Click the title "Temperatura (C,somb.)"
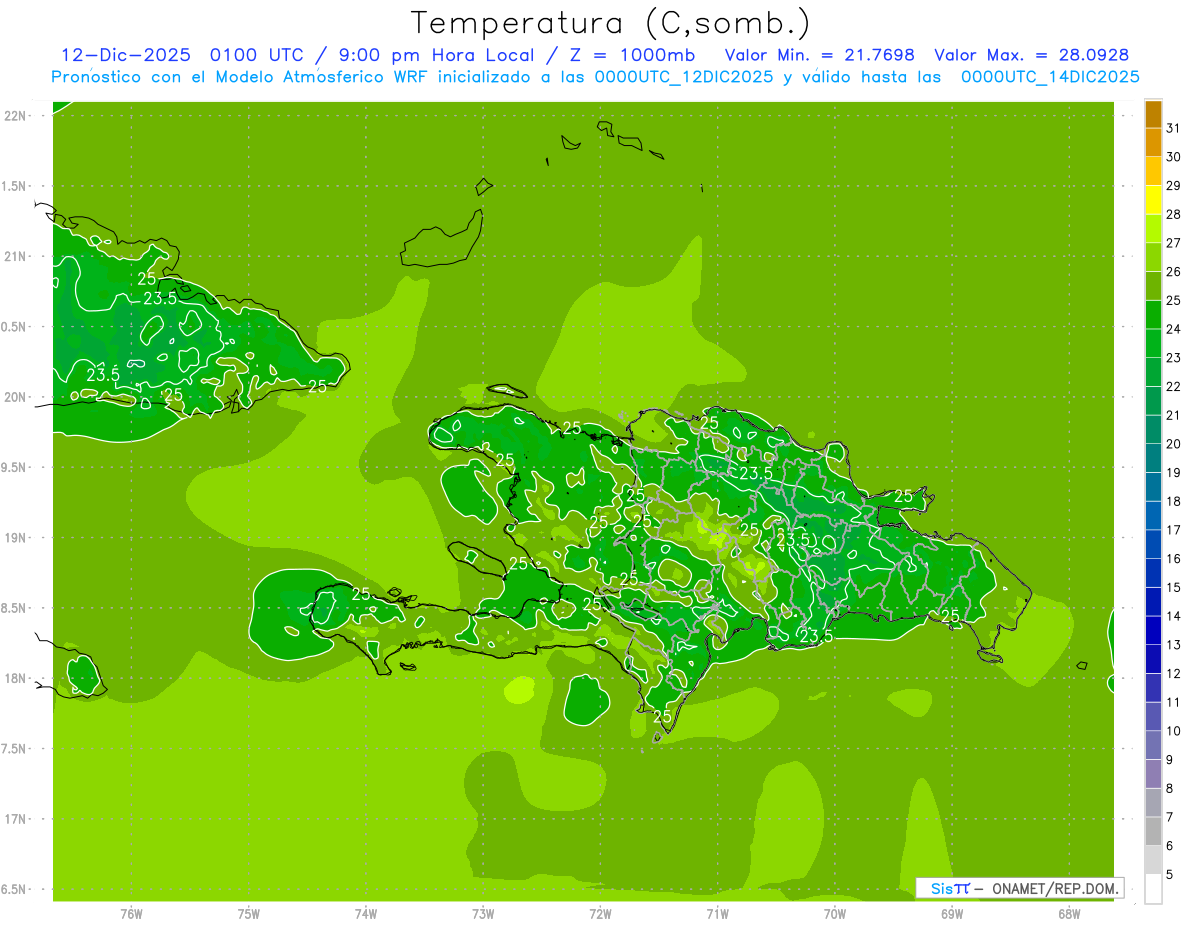This screenshot has height=927, width=1200. (611, 22)
